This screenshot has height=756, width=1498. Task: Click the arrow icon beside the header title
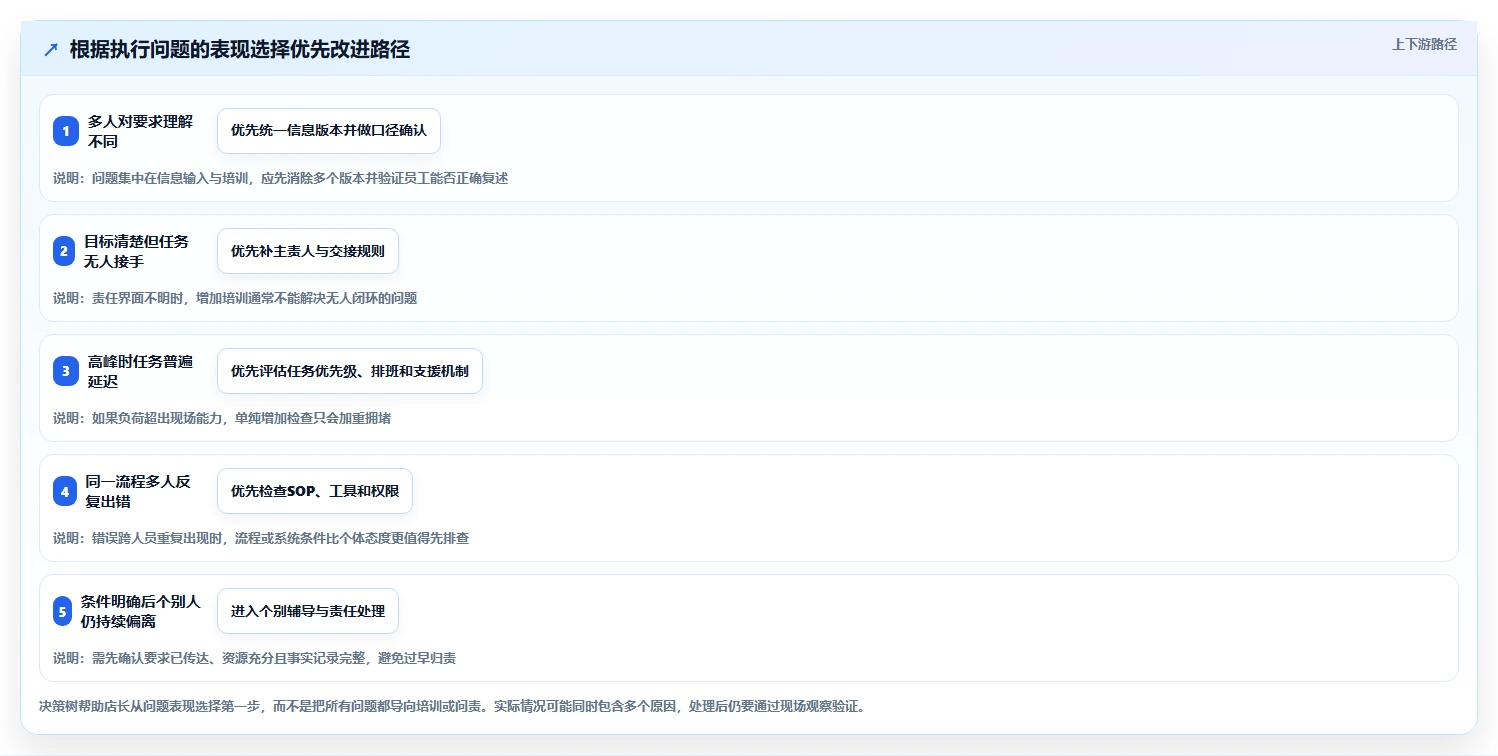pos(51,50)
